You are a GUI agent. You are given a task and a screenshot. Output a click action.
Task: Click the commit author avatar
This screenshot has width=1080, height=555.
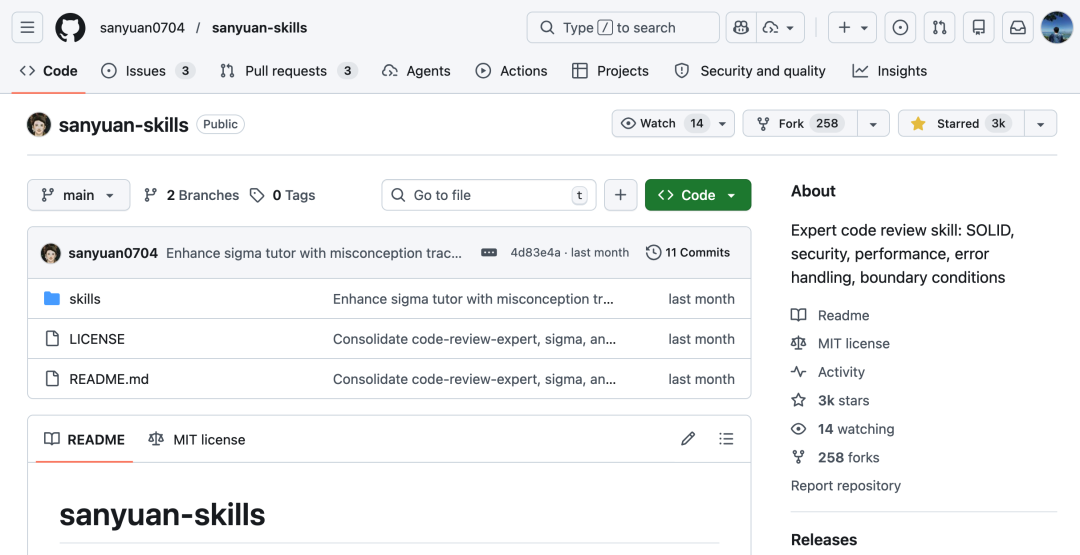51,253
